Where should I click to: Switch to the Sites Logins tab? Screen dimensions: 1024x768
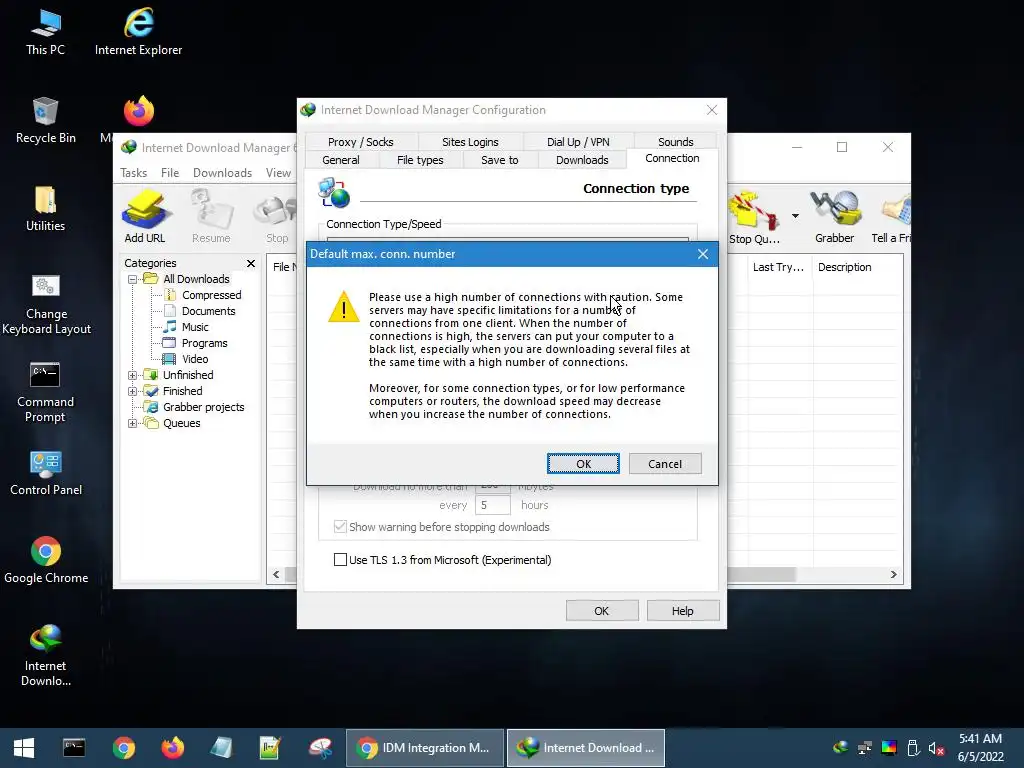coord(470,142)
